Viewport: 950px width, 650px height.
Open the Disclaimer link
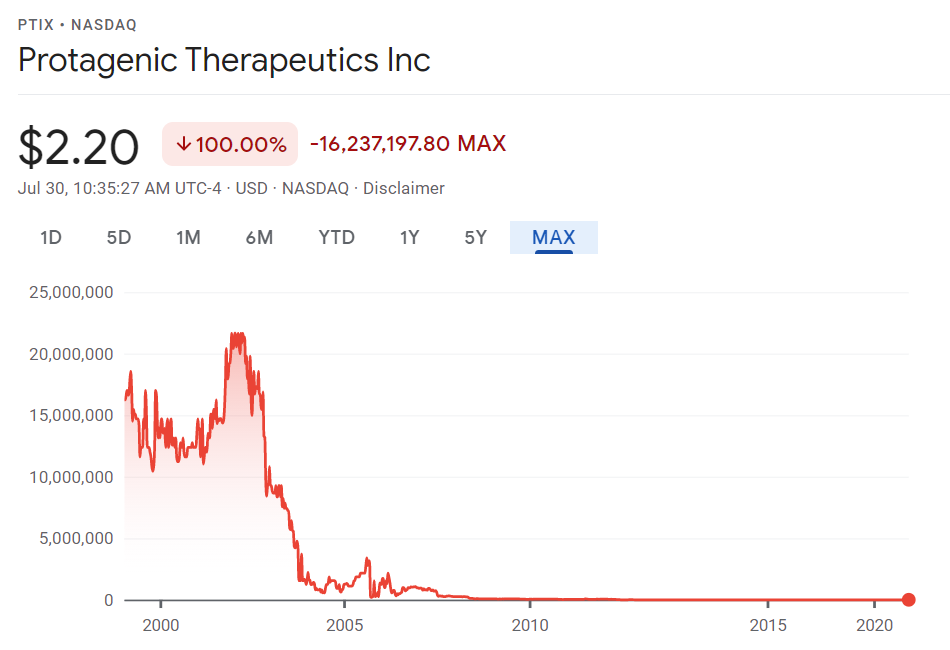[403, 188]
